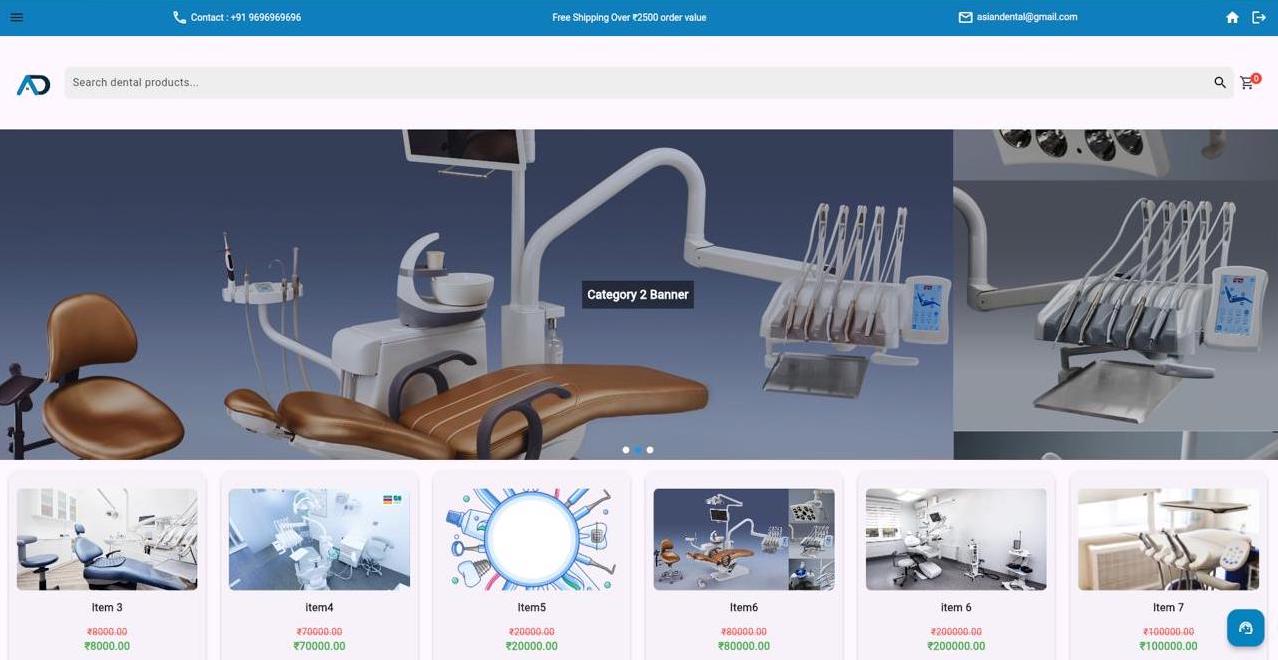Select the first carousel indicator dot
Image resolution: width=1278 pixels, height=660 pixels.
[626, 449]
